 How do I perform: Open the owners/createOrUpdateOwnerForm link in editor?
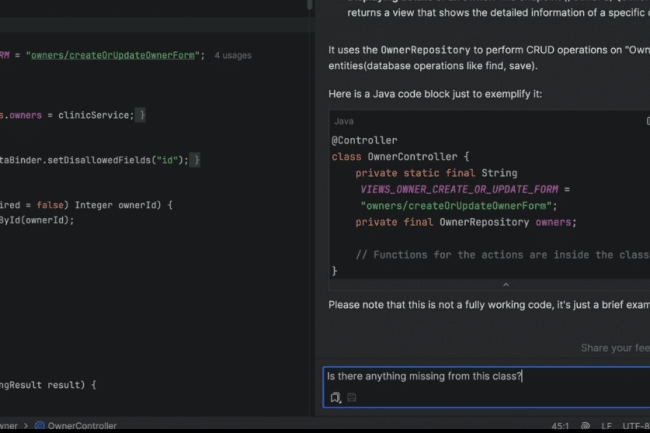click(x=113, y=55)
